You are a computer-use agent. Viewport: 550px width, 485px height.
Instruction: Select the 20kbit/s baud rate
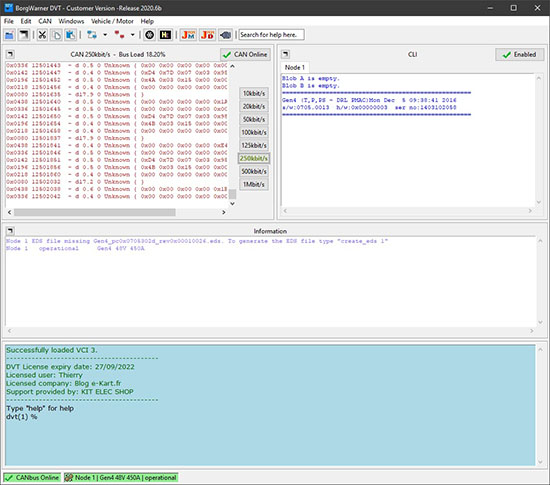(254, 106)
